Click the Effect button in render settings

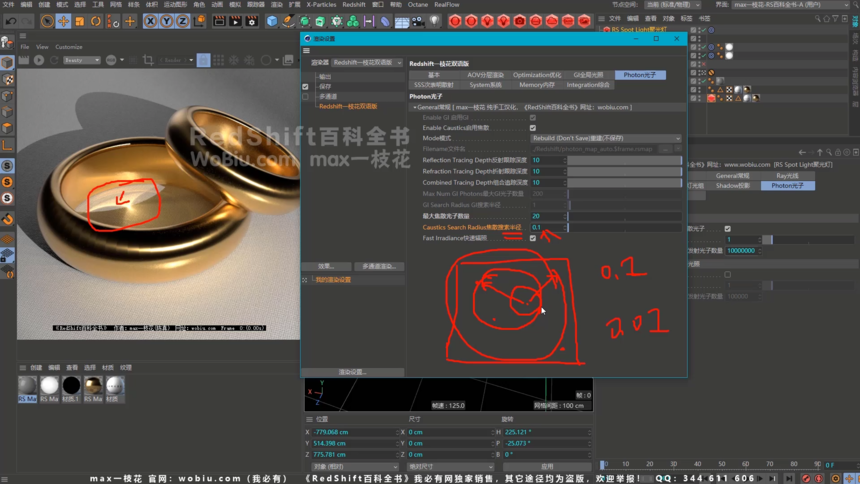326,266
